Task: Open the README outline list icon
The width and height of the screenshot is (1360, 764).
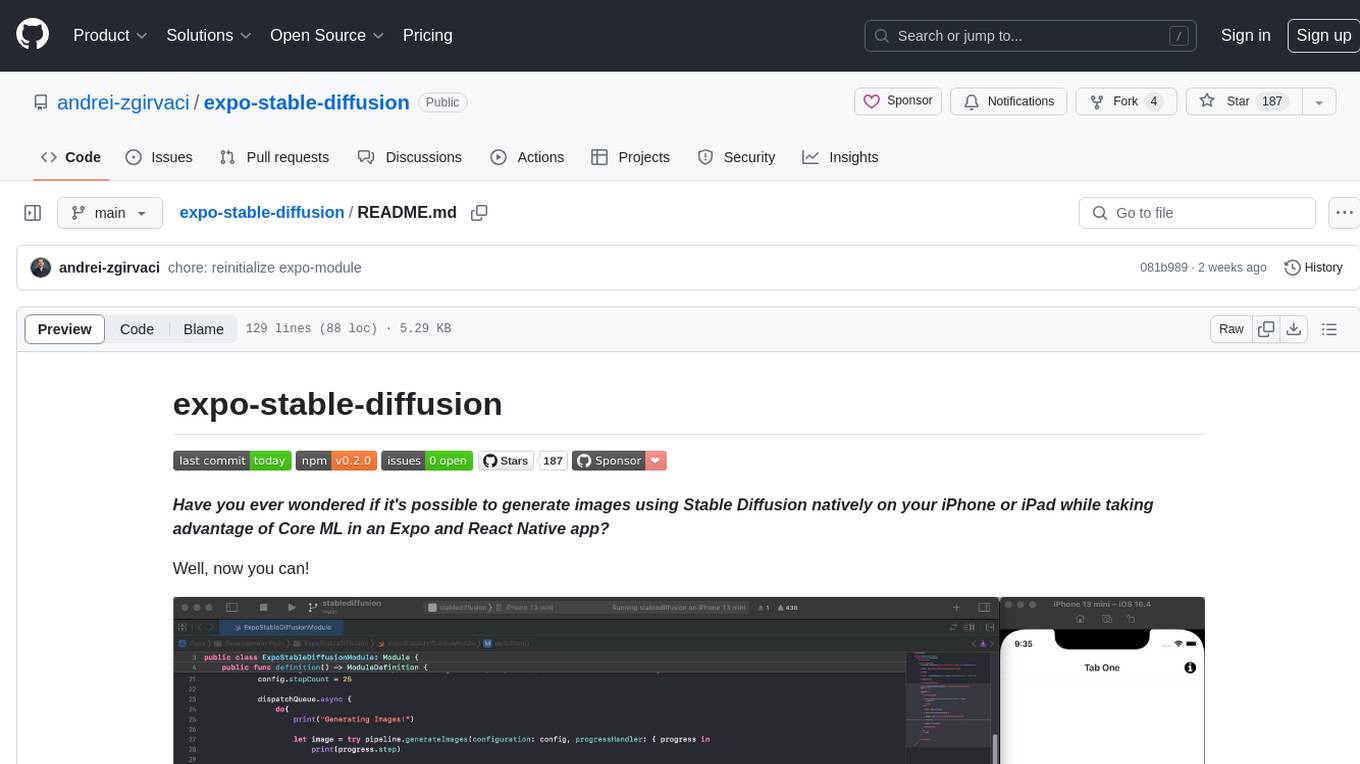Action: pyautogui.click(x=1329, y=329)
